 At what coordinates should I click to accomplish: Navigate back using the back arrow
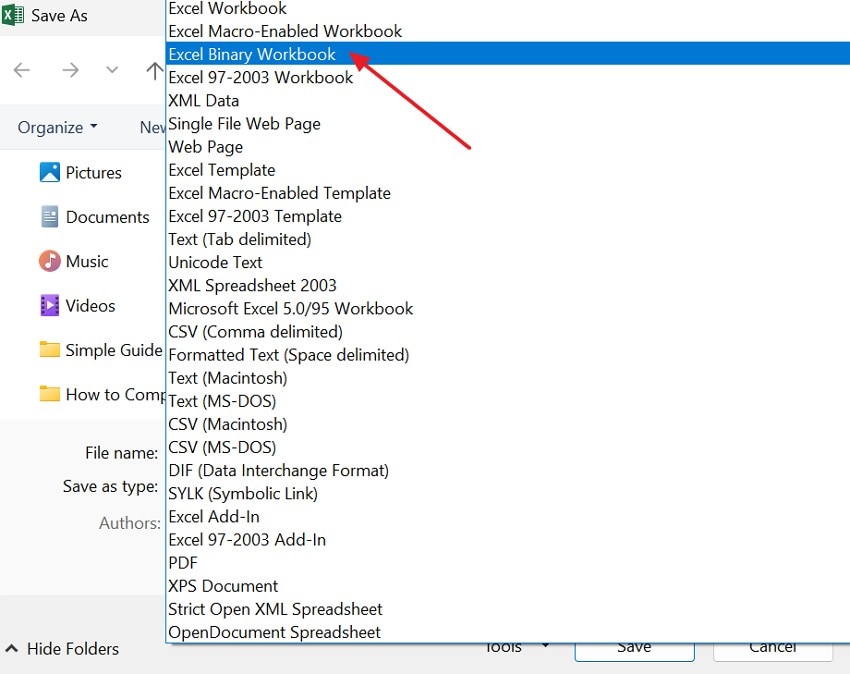coord(22,70)
